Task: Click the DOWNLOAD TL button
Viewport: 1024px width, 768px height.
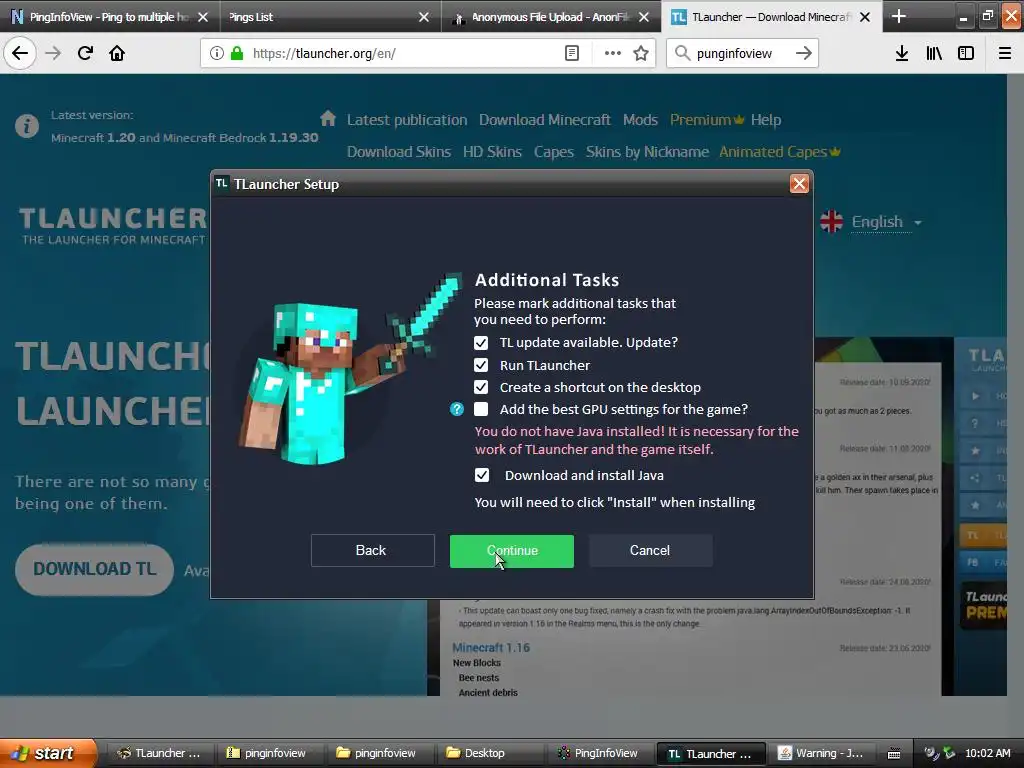Action: pyautogui.click(x=95, y=569)
